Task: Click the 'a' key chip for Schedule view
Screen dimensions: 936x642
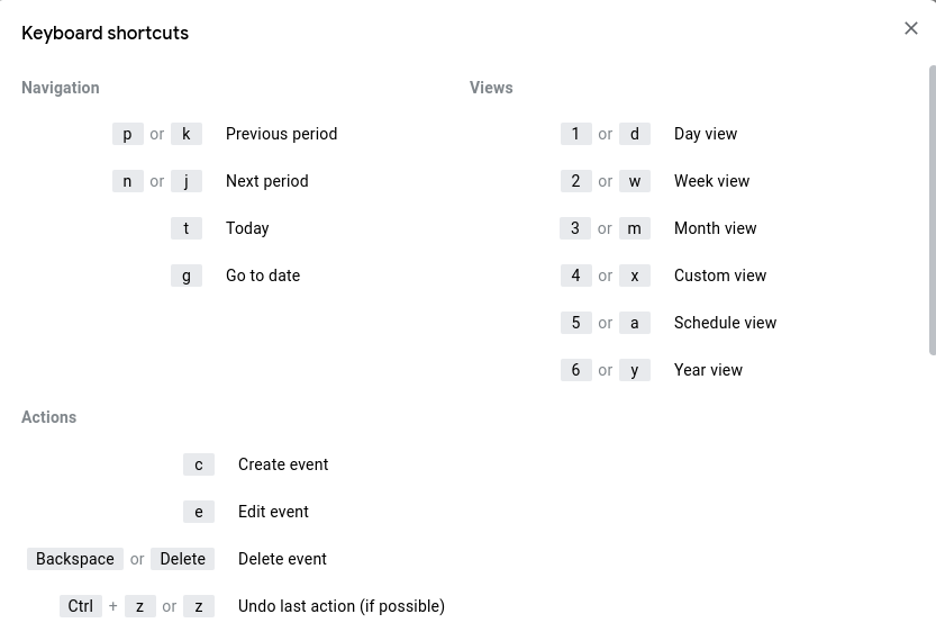Action: (x=635, y=322)
